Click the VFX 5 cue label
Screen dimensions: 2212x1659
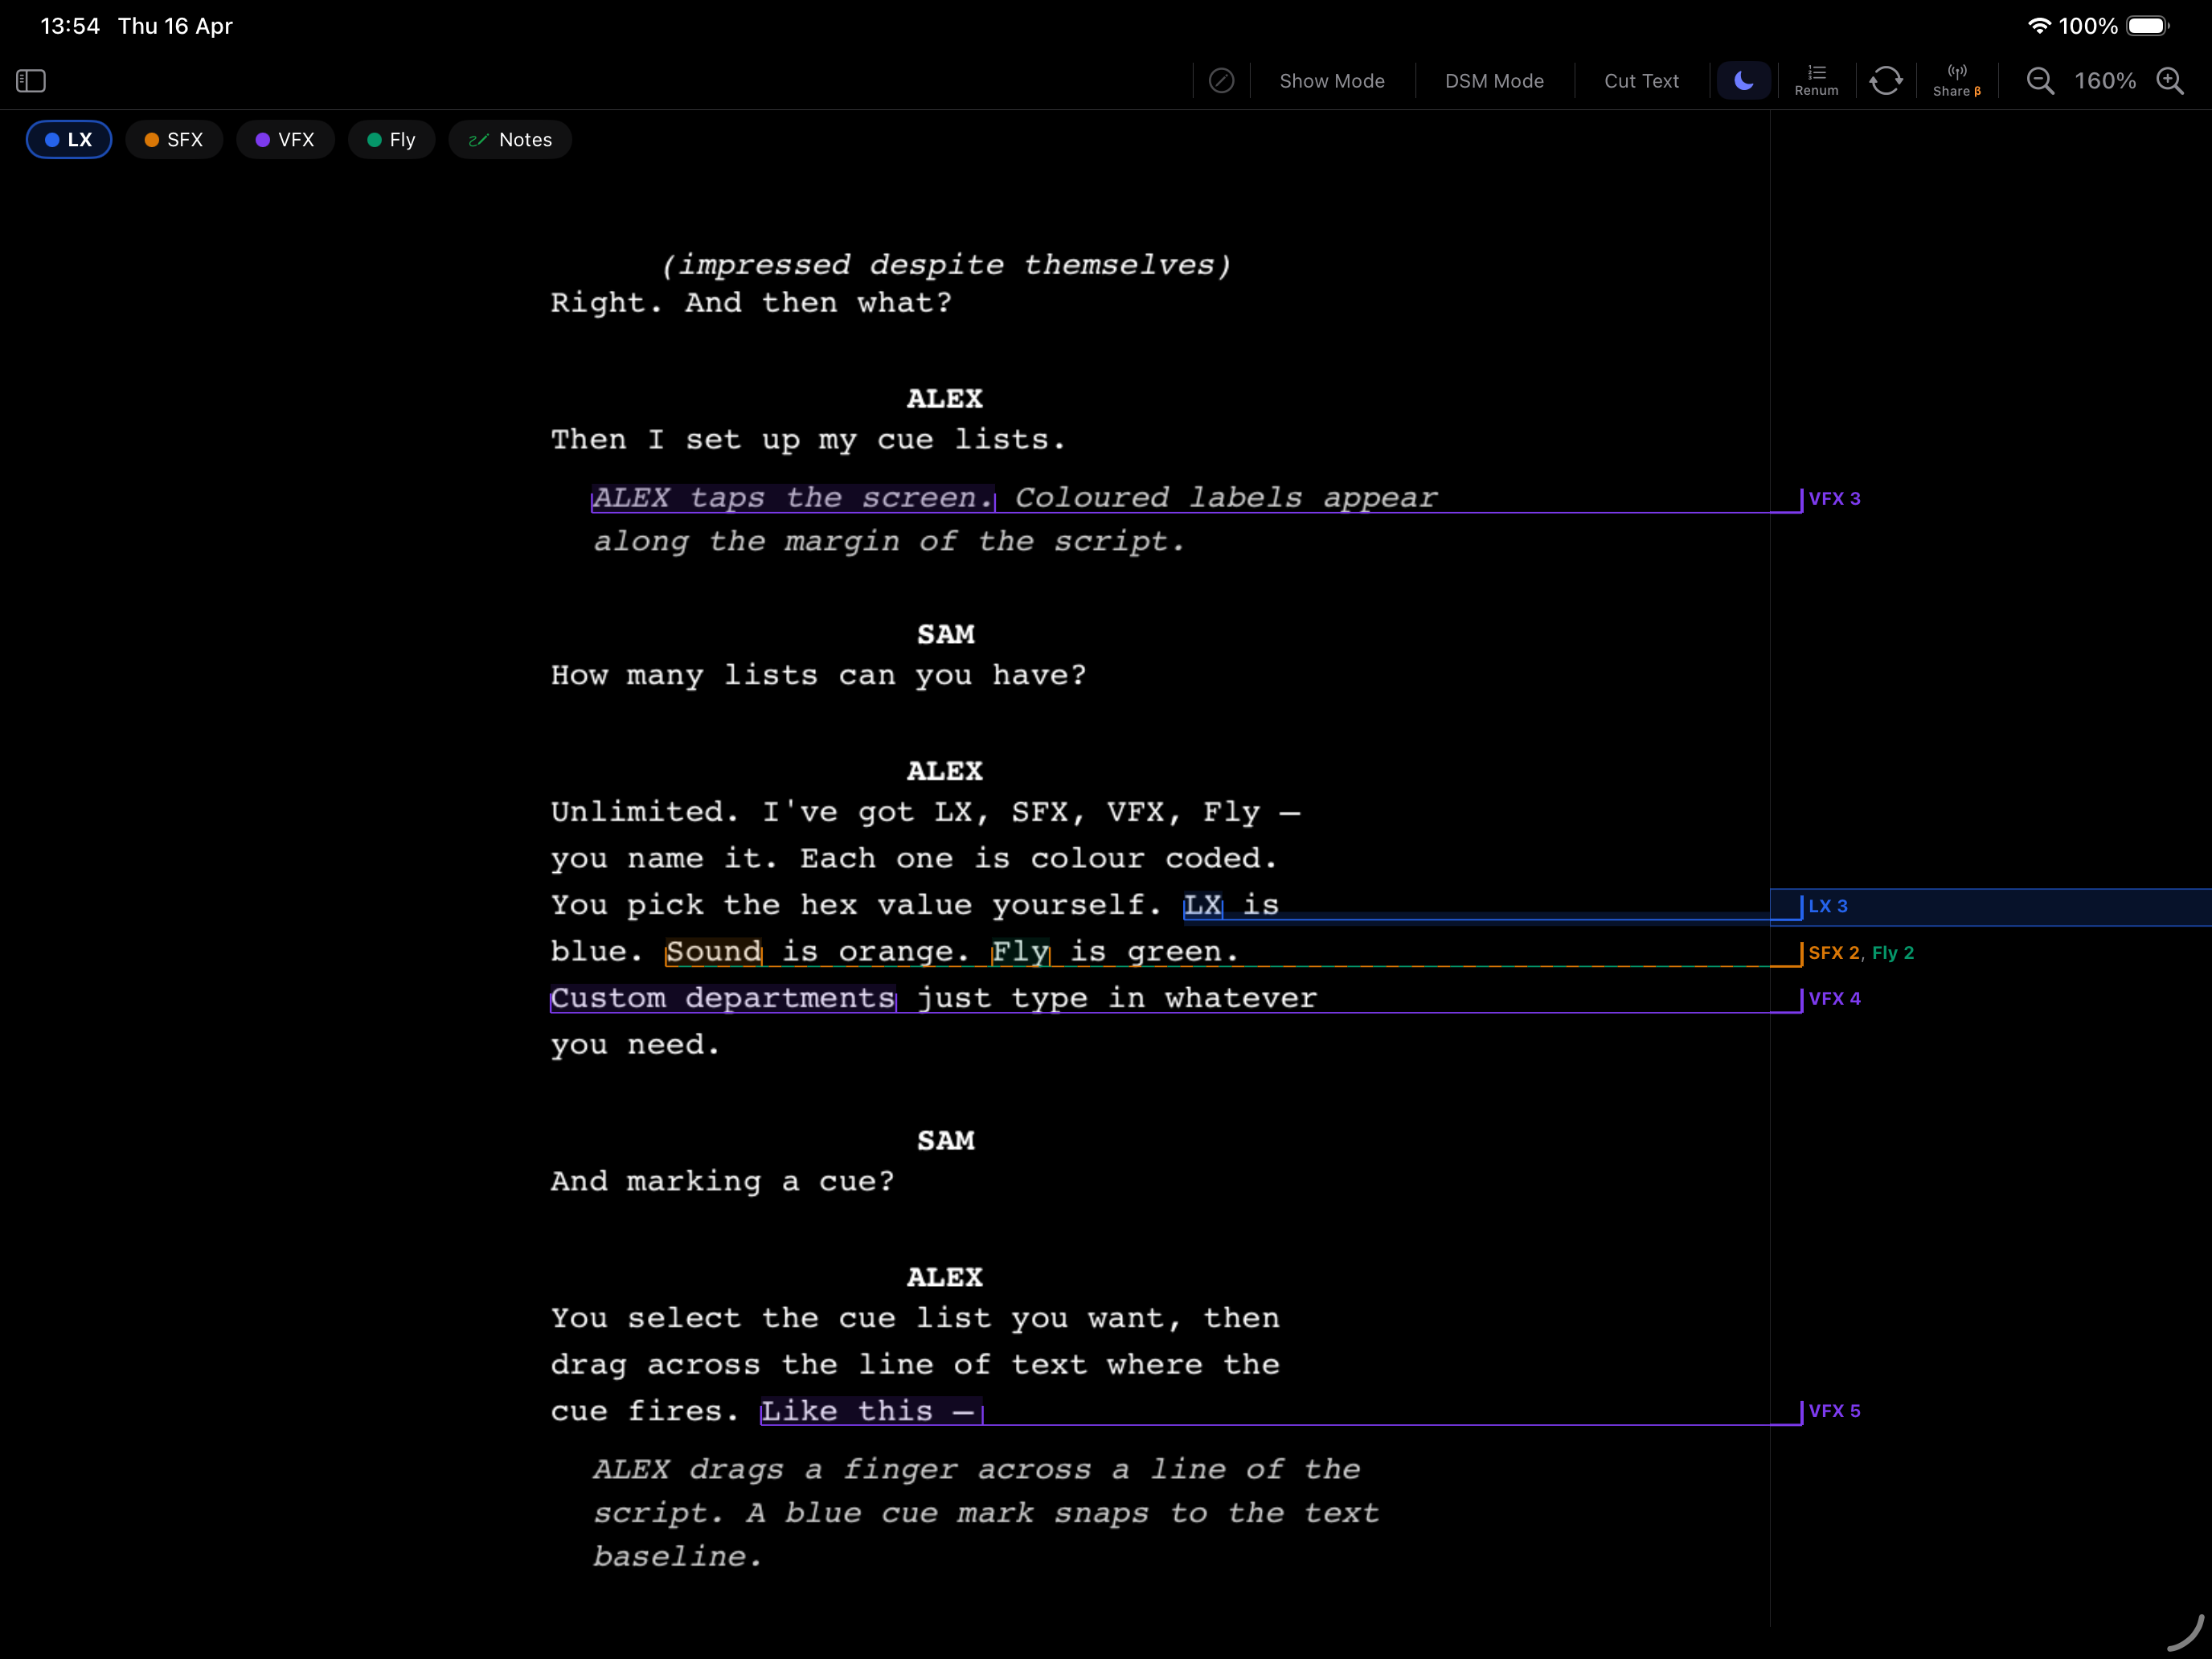click(1834, 1411)
